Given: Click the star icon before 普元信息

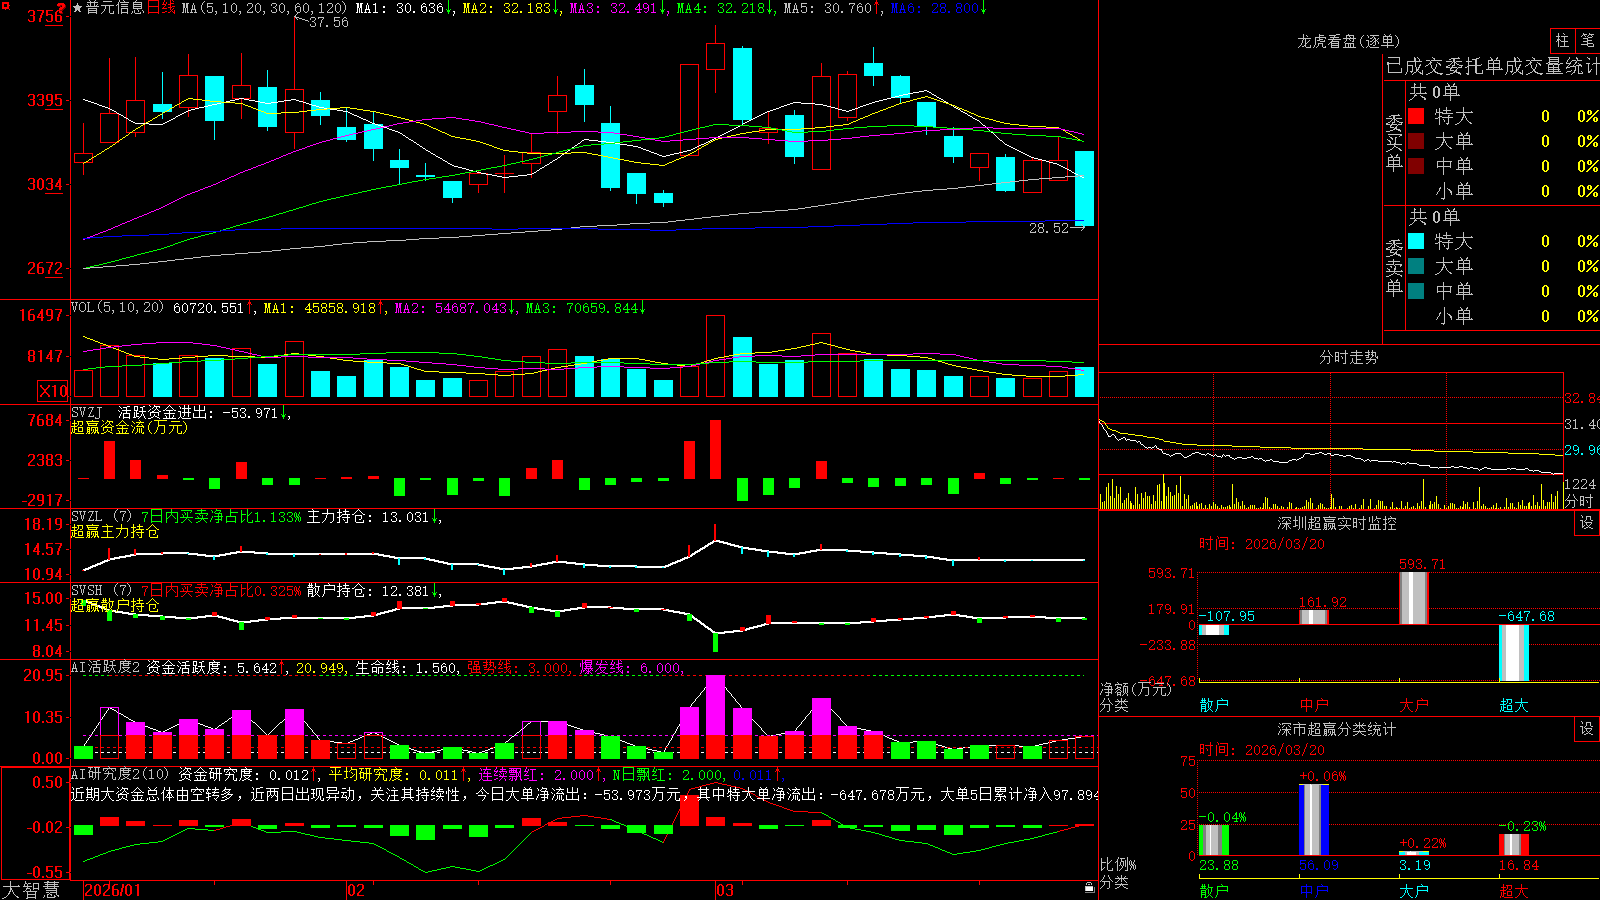Looking at the screenshot, I should click(x=77, y=8).
